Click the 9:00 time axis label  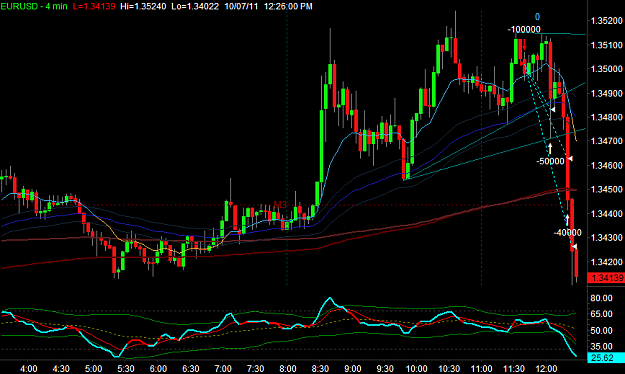(352, 369)
